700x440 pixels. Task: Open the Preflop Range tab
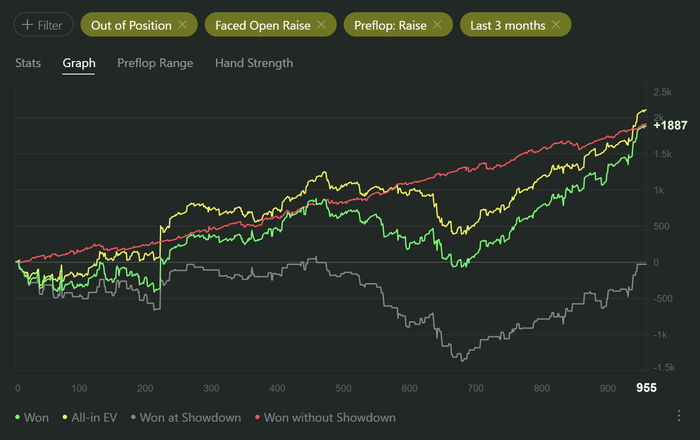pyautogui.click(x=155, y=63)
